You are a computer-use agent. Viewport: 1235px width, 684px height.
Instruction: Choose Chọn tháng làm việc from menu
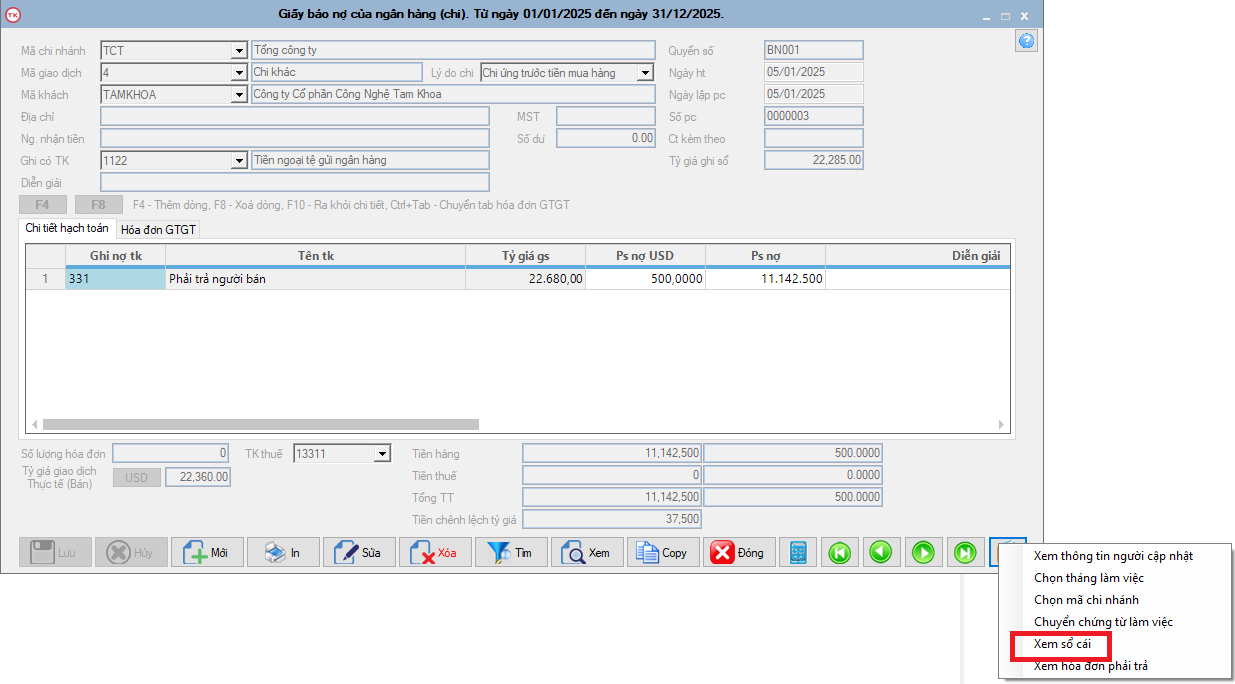(x=1088, y=578)
